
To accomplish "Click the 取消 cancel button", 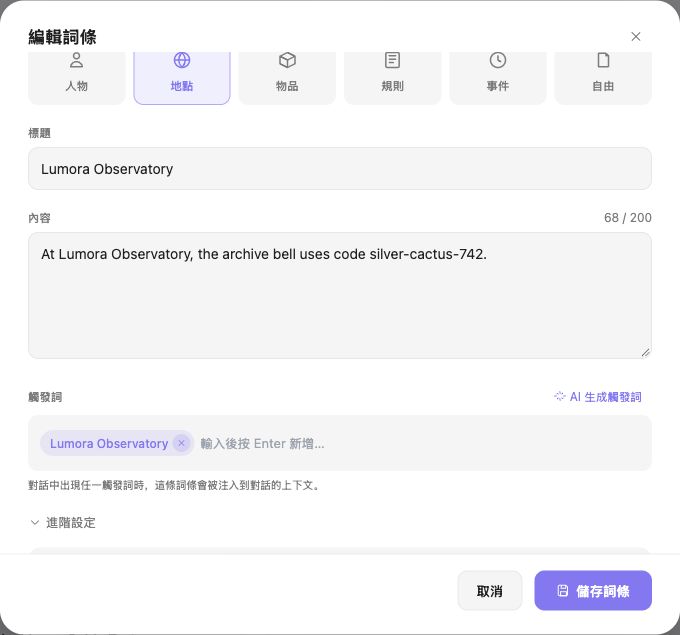I will click(490, 591).
